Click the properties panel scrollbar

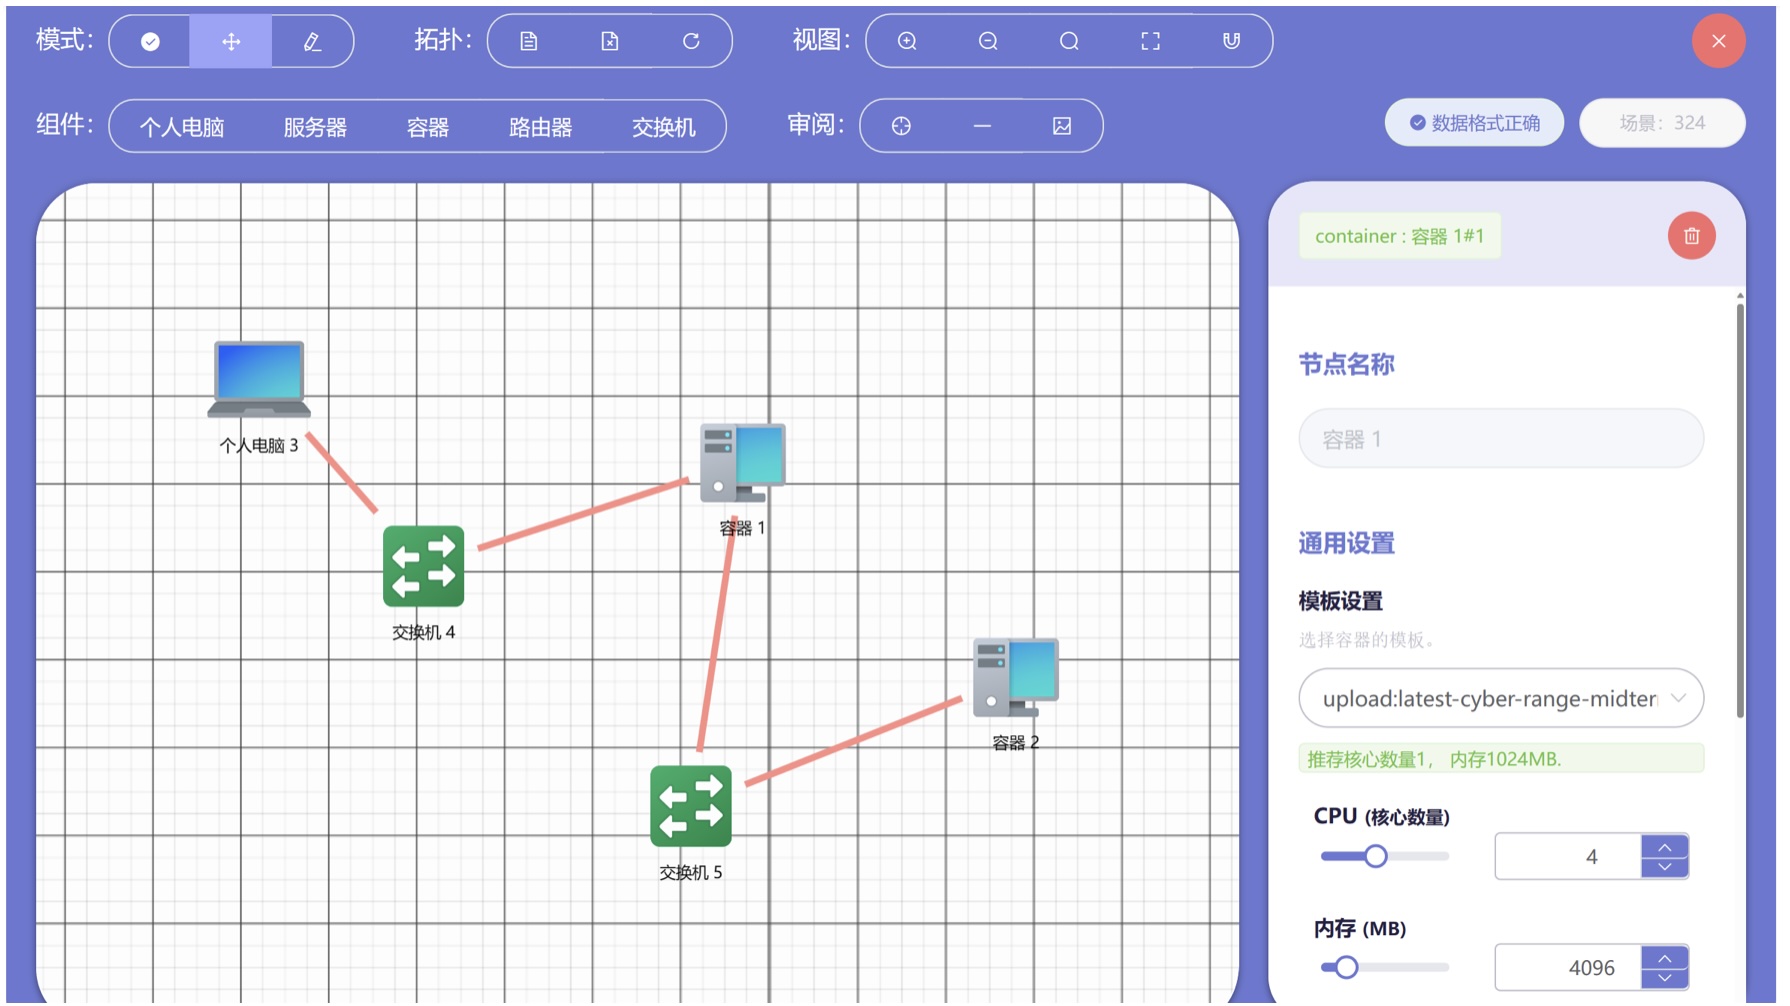click(1740, 510)
